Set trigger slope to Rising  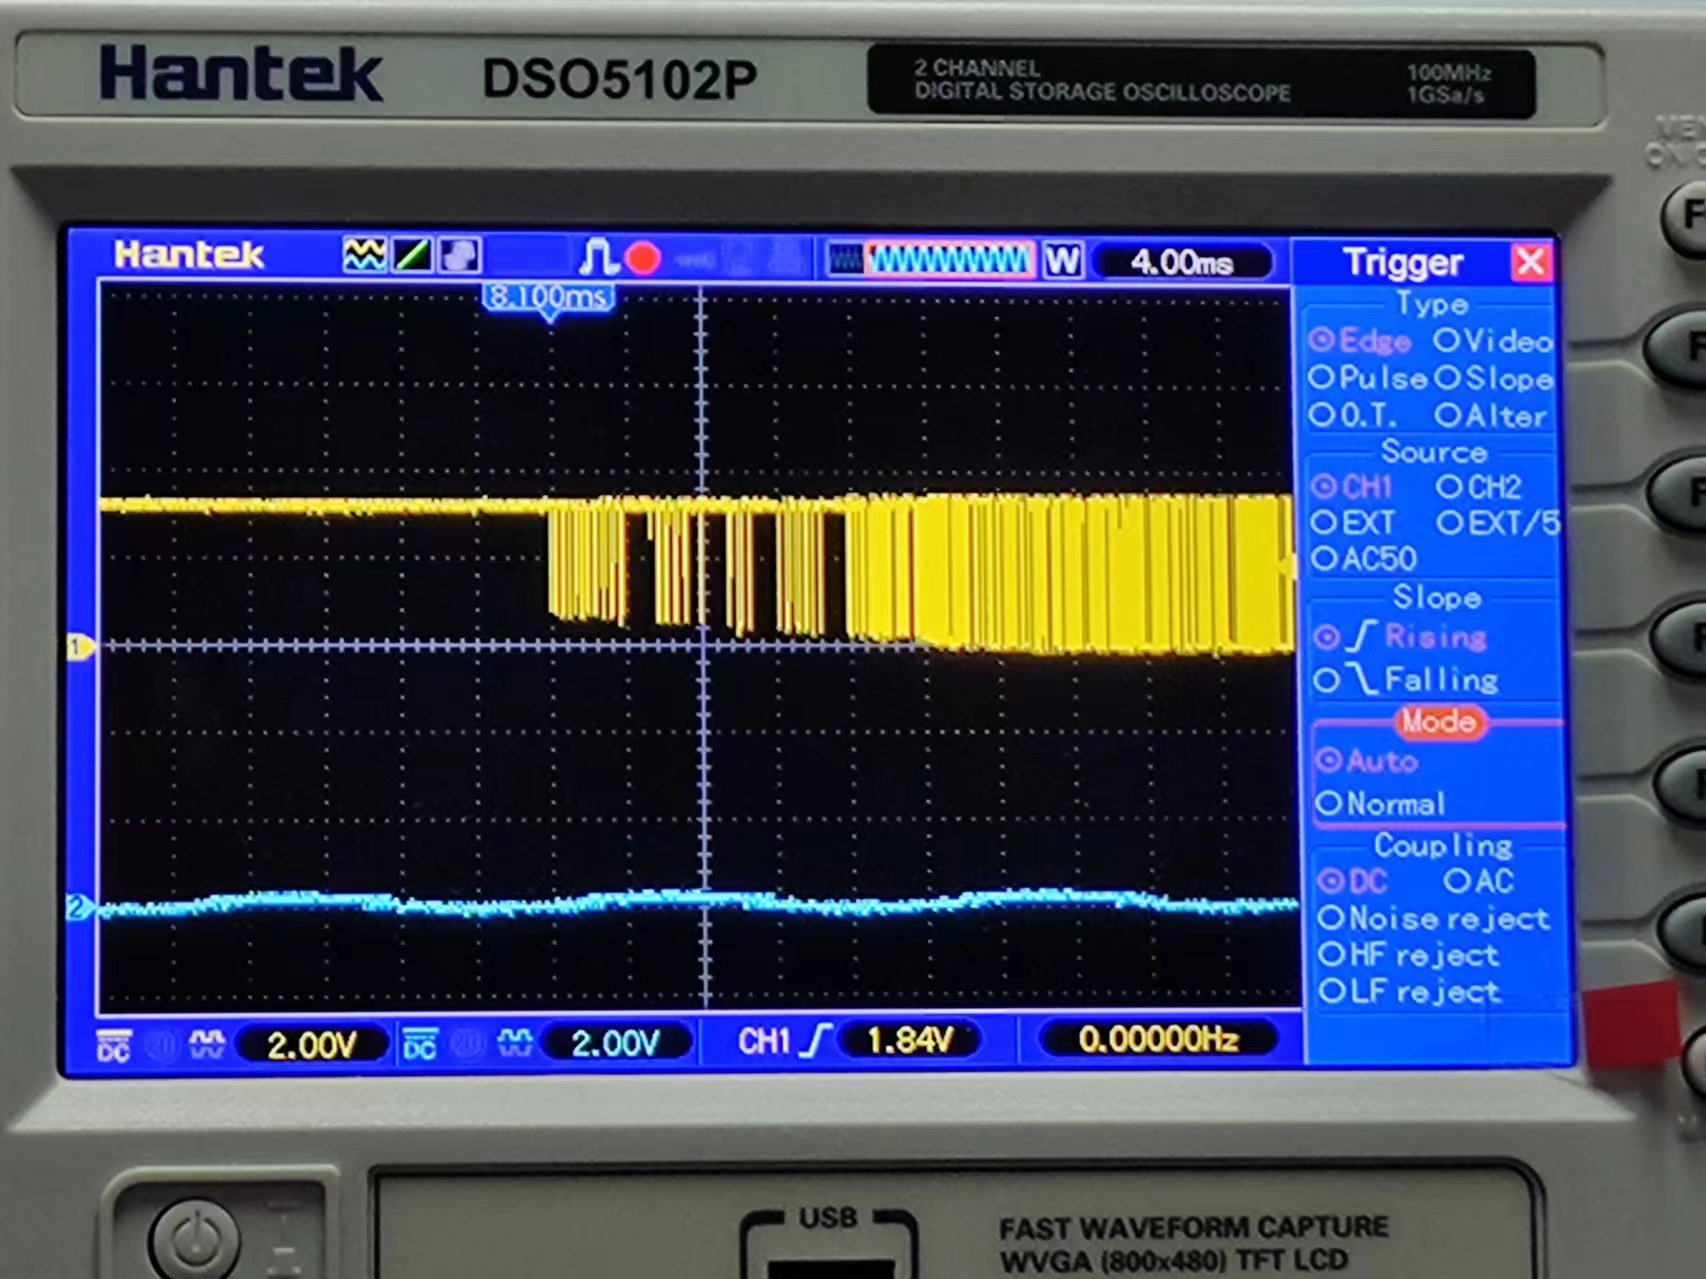click(1400, 637)
